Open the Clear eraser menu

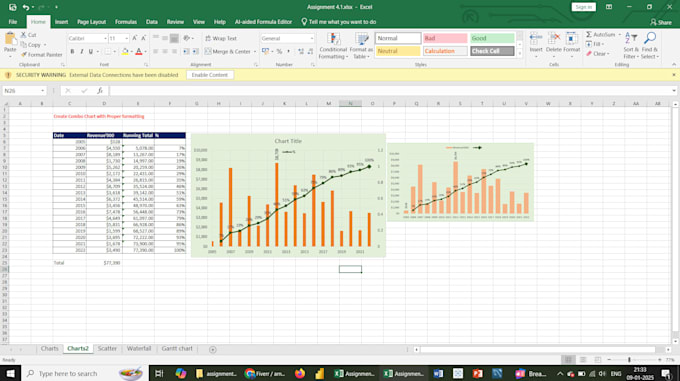click(x=598, y=54)
